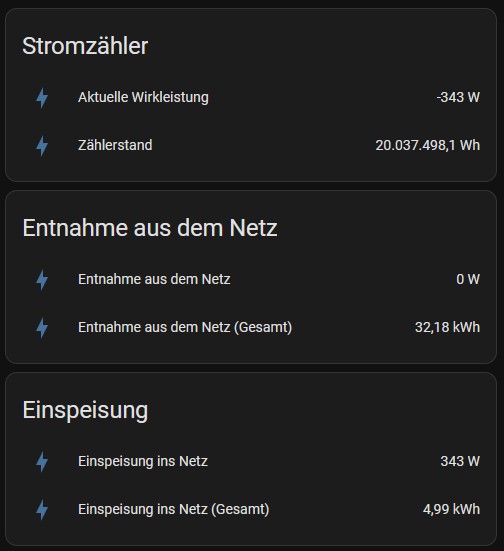The image size is (504, 551).
Task: Click bolt icon for Einspeisung ins Netz (Gesamt)
Action: pyautogui.click(x=42, y=509)
